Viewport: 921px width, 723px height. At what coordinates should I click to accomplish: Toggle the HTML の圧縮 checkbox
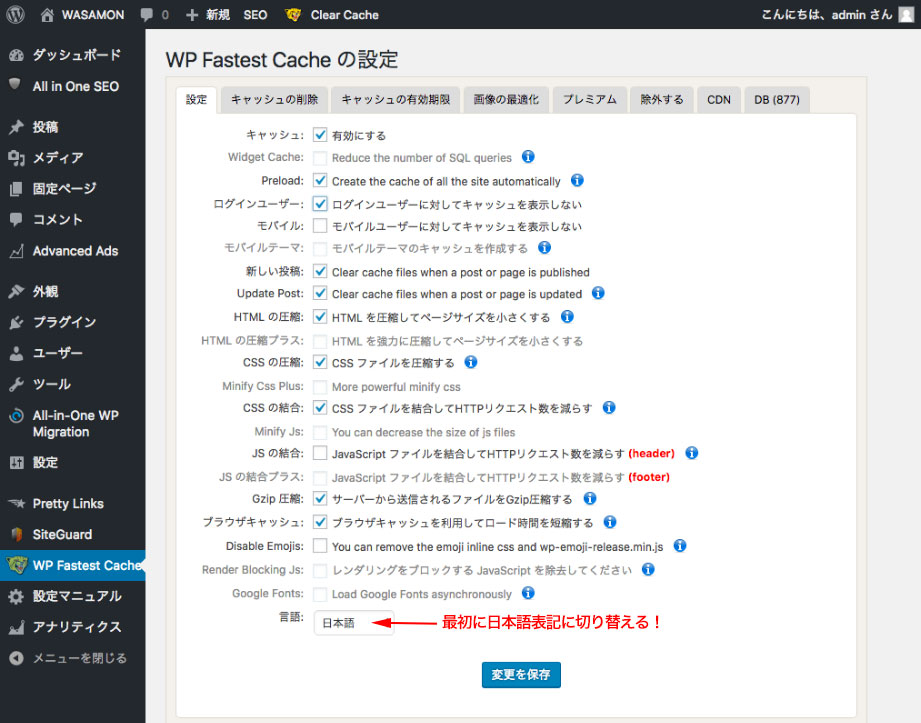320,317
